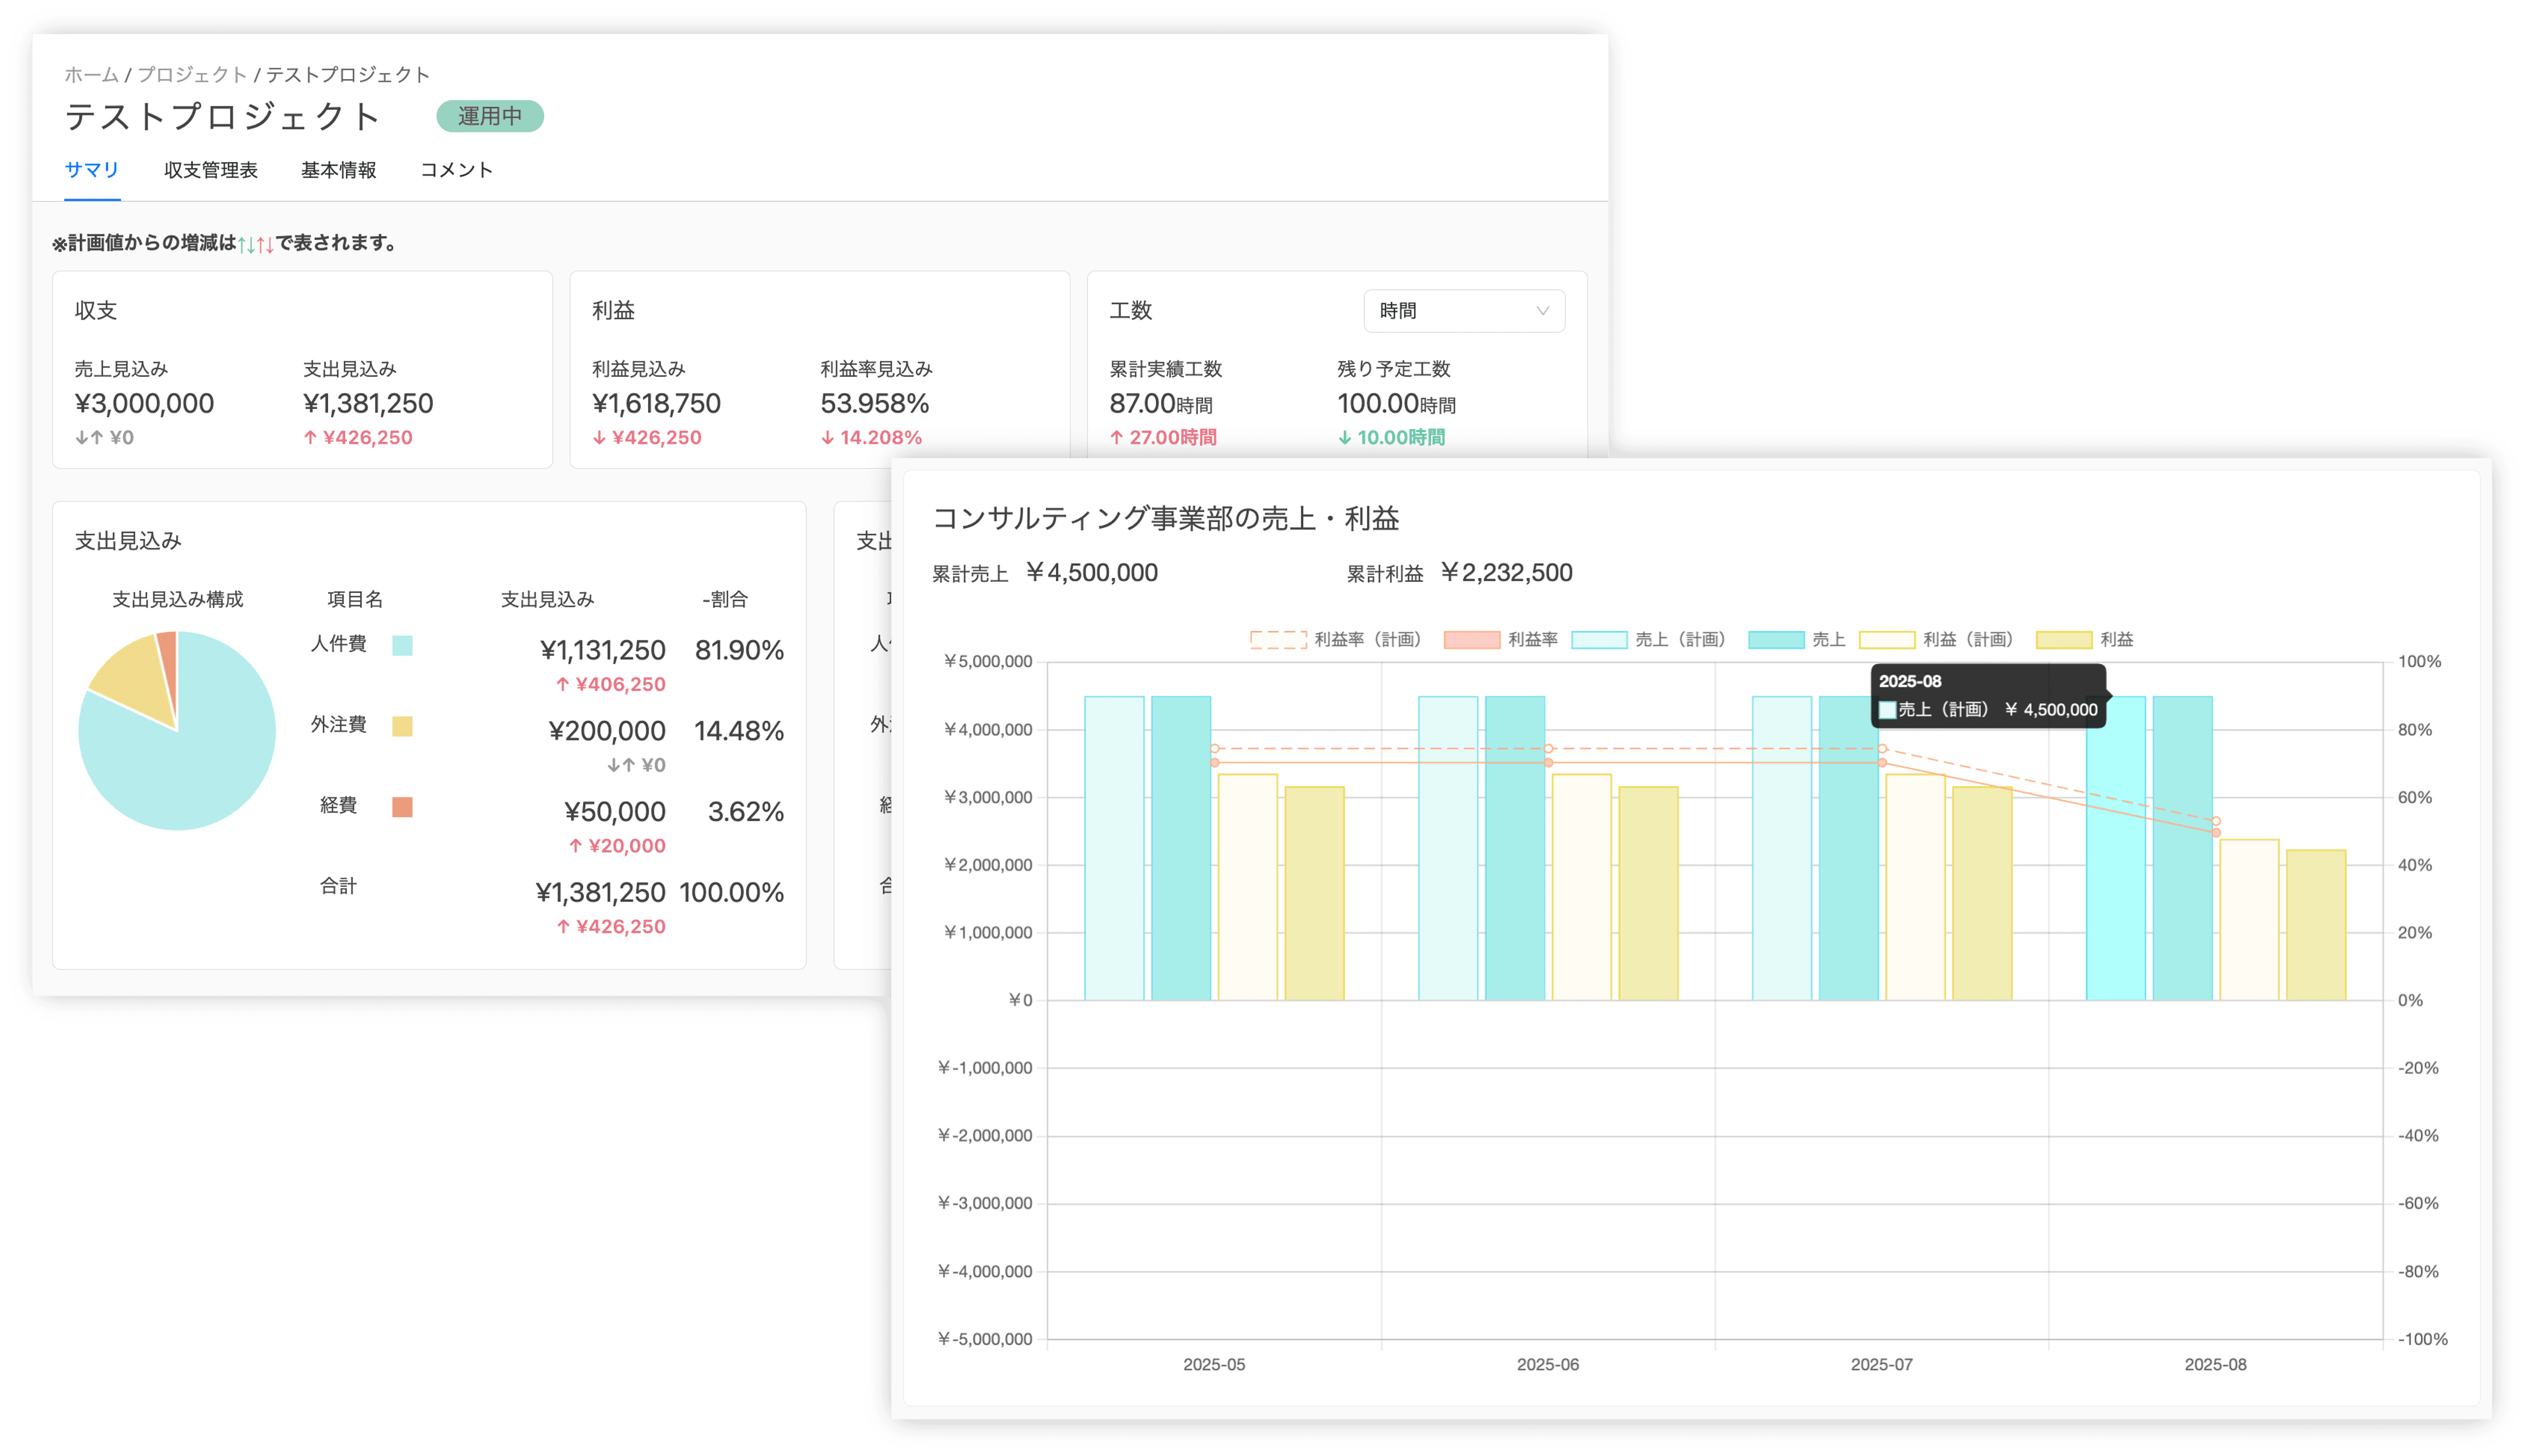The image size is (2529, 1456).
Task: Select the コメント tab
Action: [x=456, y=170]
